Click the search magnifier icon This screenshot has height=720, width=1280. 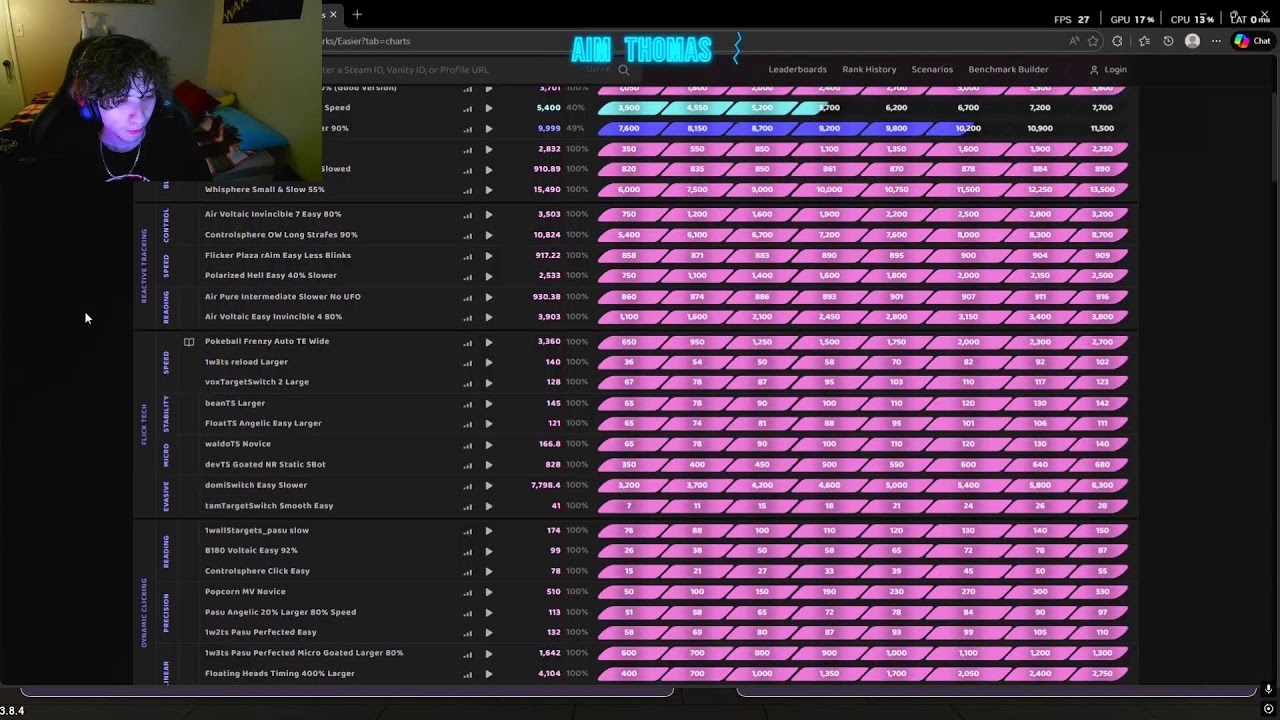click(624, 70)
